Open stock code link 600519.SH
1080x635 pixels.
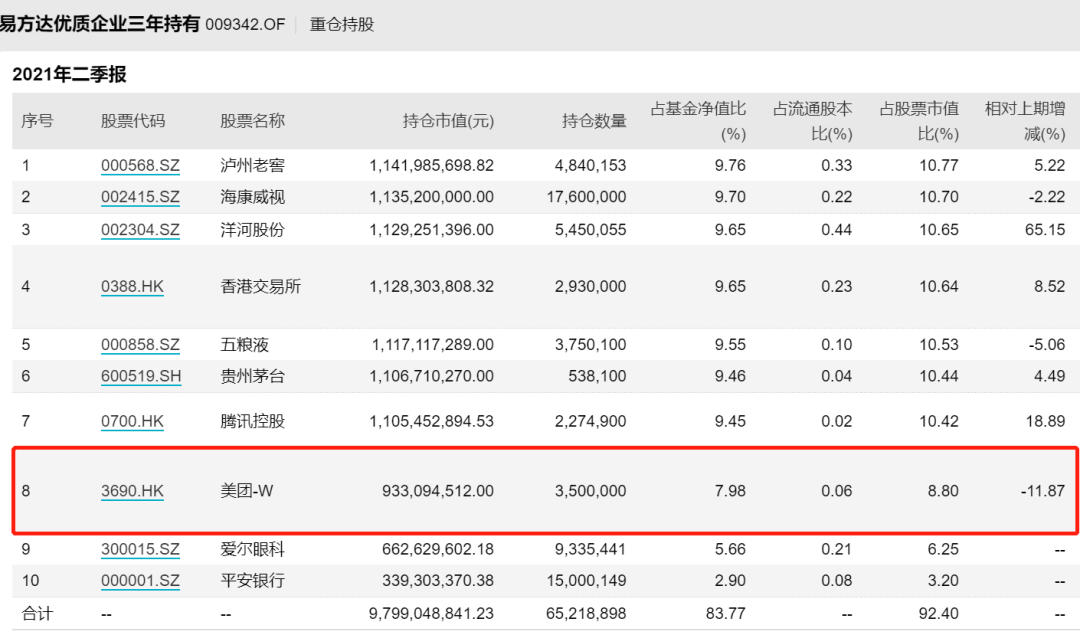(x=141, y=376)
